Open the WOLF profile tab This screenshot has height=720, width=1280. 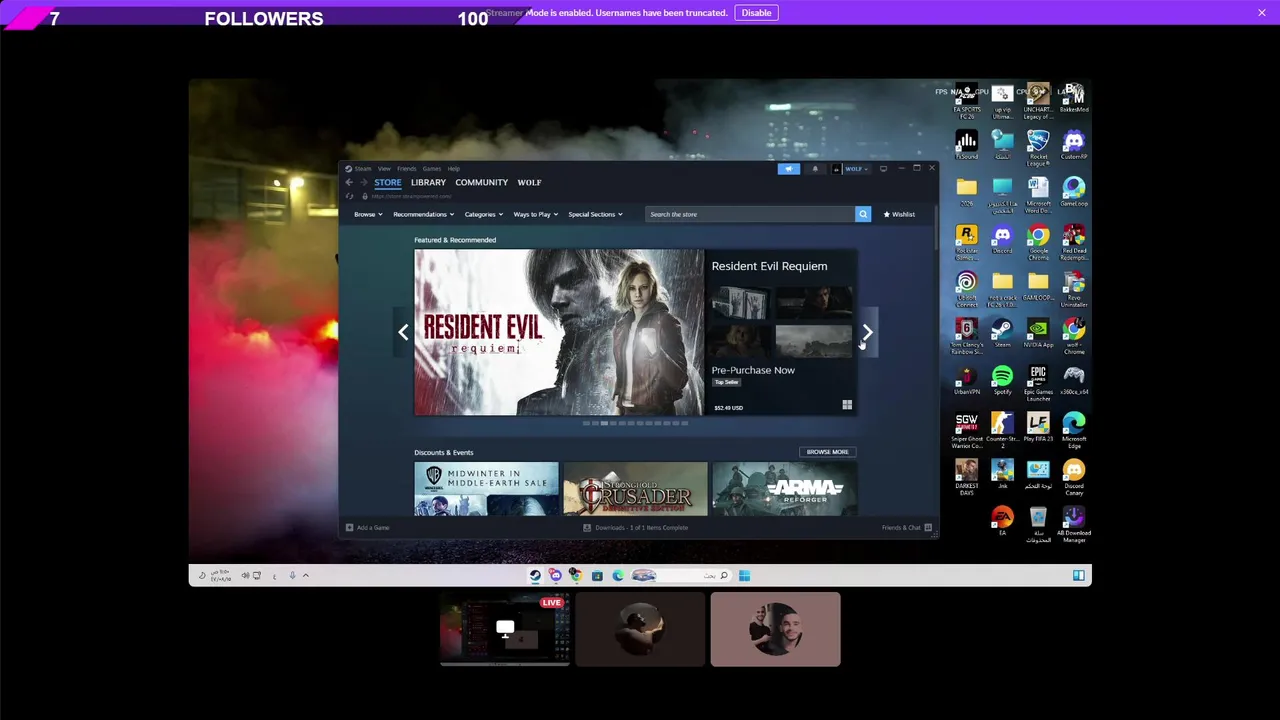coord(529,183)
